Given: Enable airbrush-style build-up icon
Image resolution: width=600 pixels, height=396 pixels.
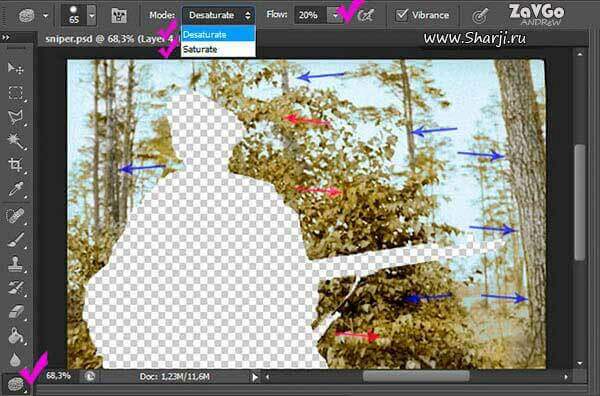Looking at the screenshot, I should (366, 16).
